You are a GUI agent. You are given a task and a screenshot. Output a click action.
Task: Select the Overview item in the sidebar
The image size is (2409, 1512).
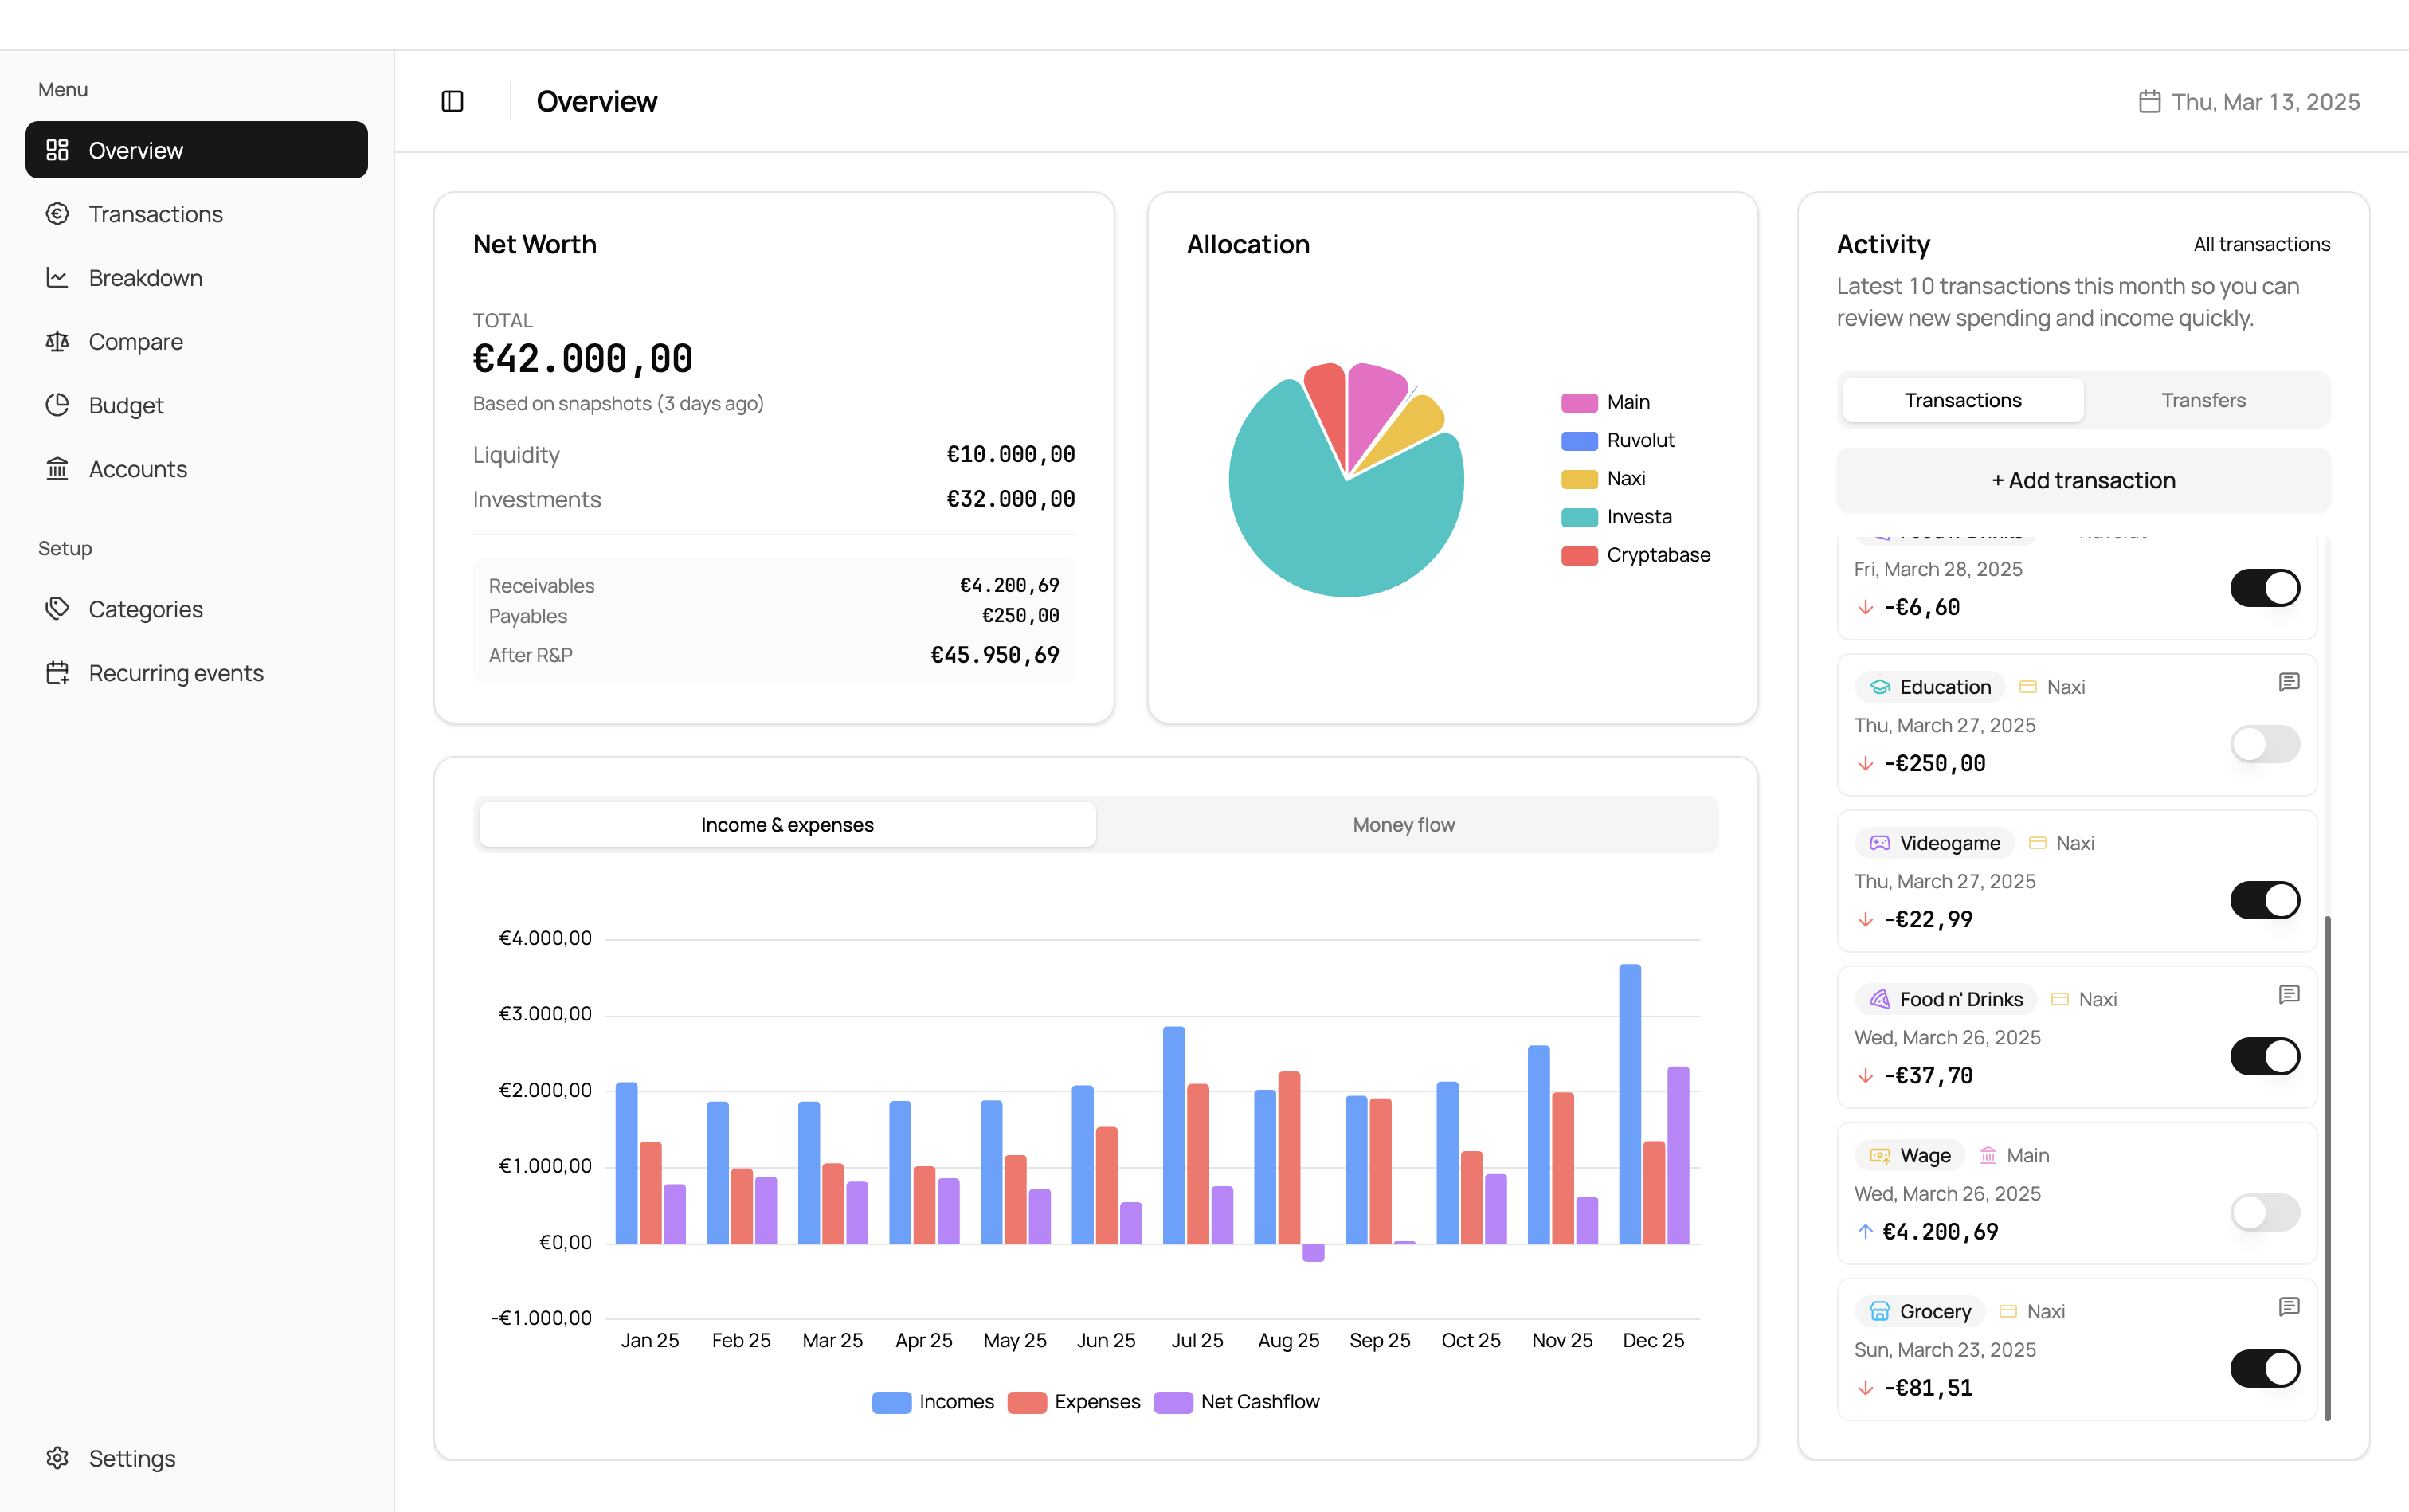click(196, 150)
